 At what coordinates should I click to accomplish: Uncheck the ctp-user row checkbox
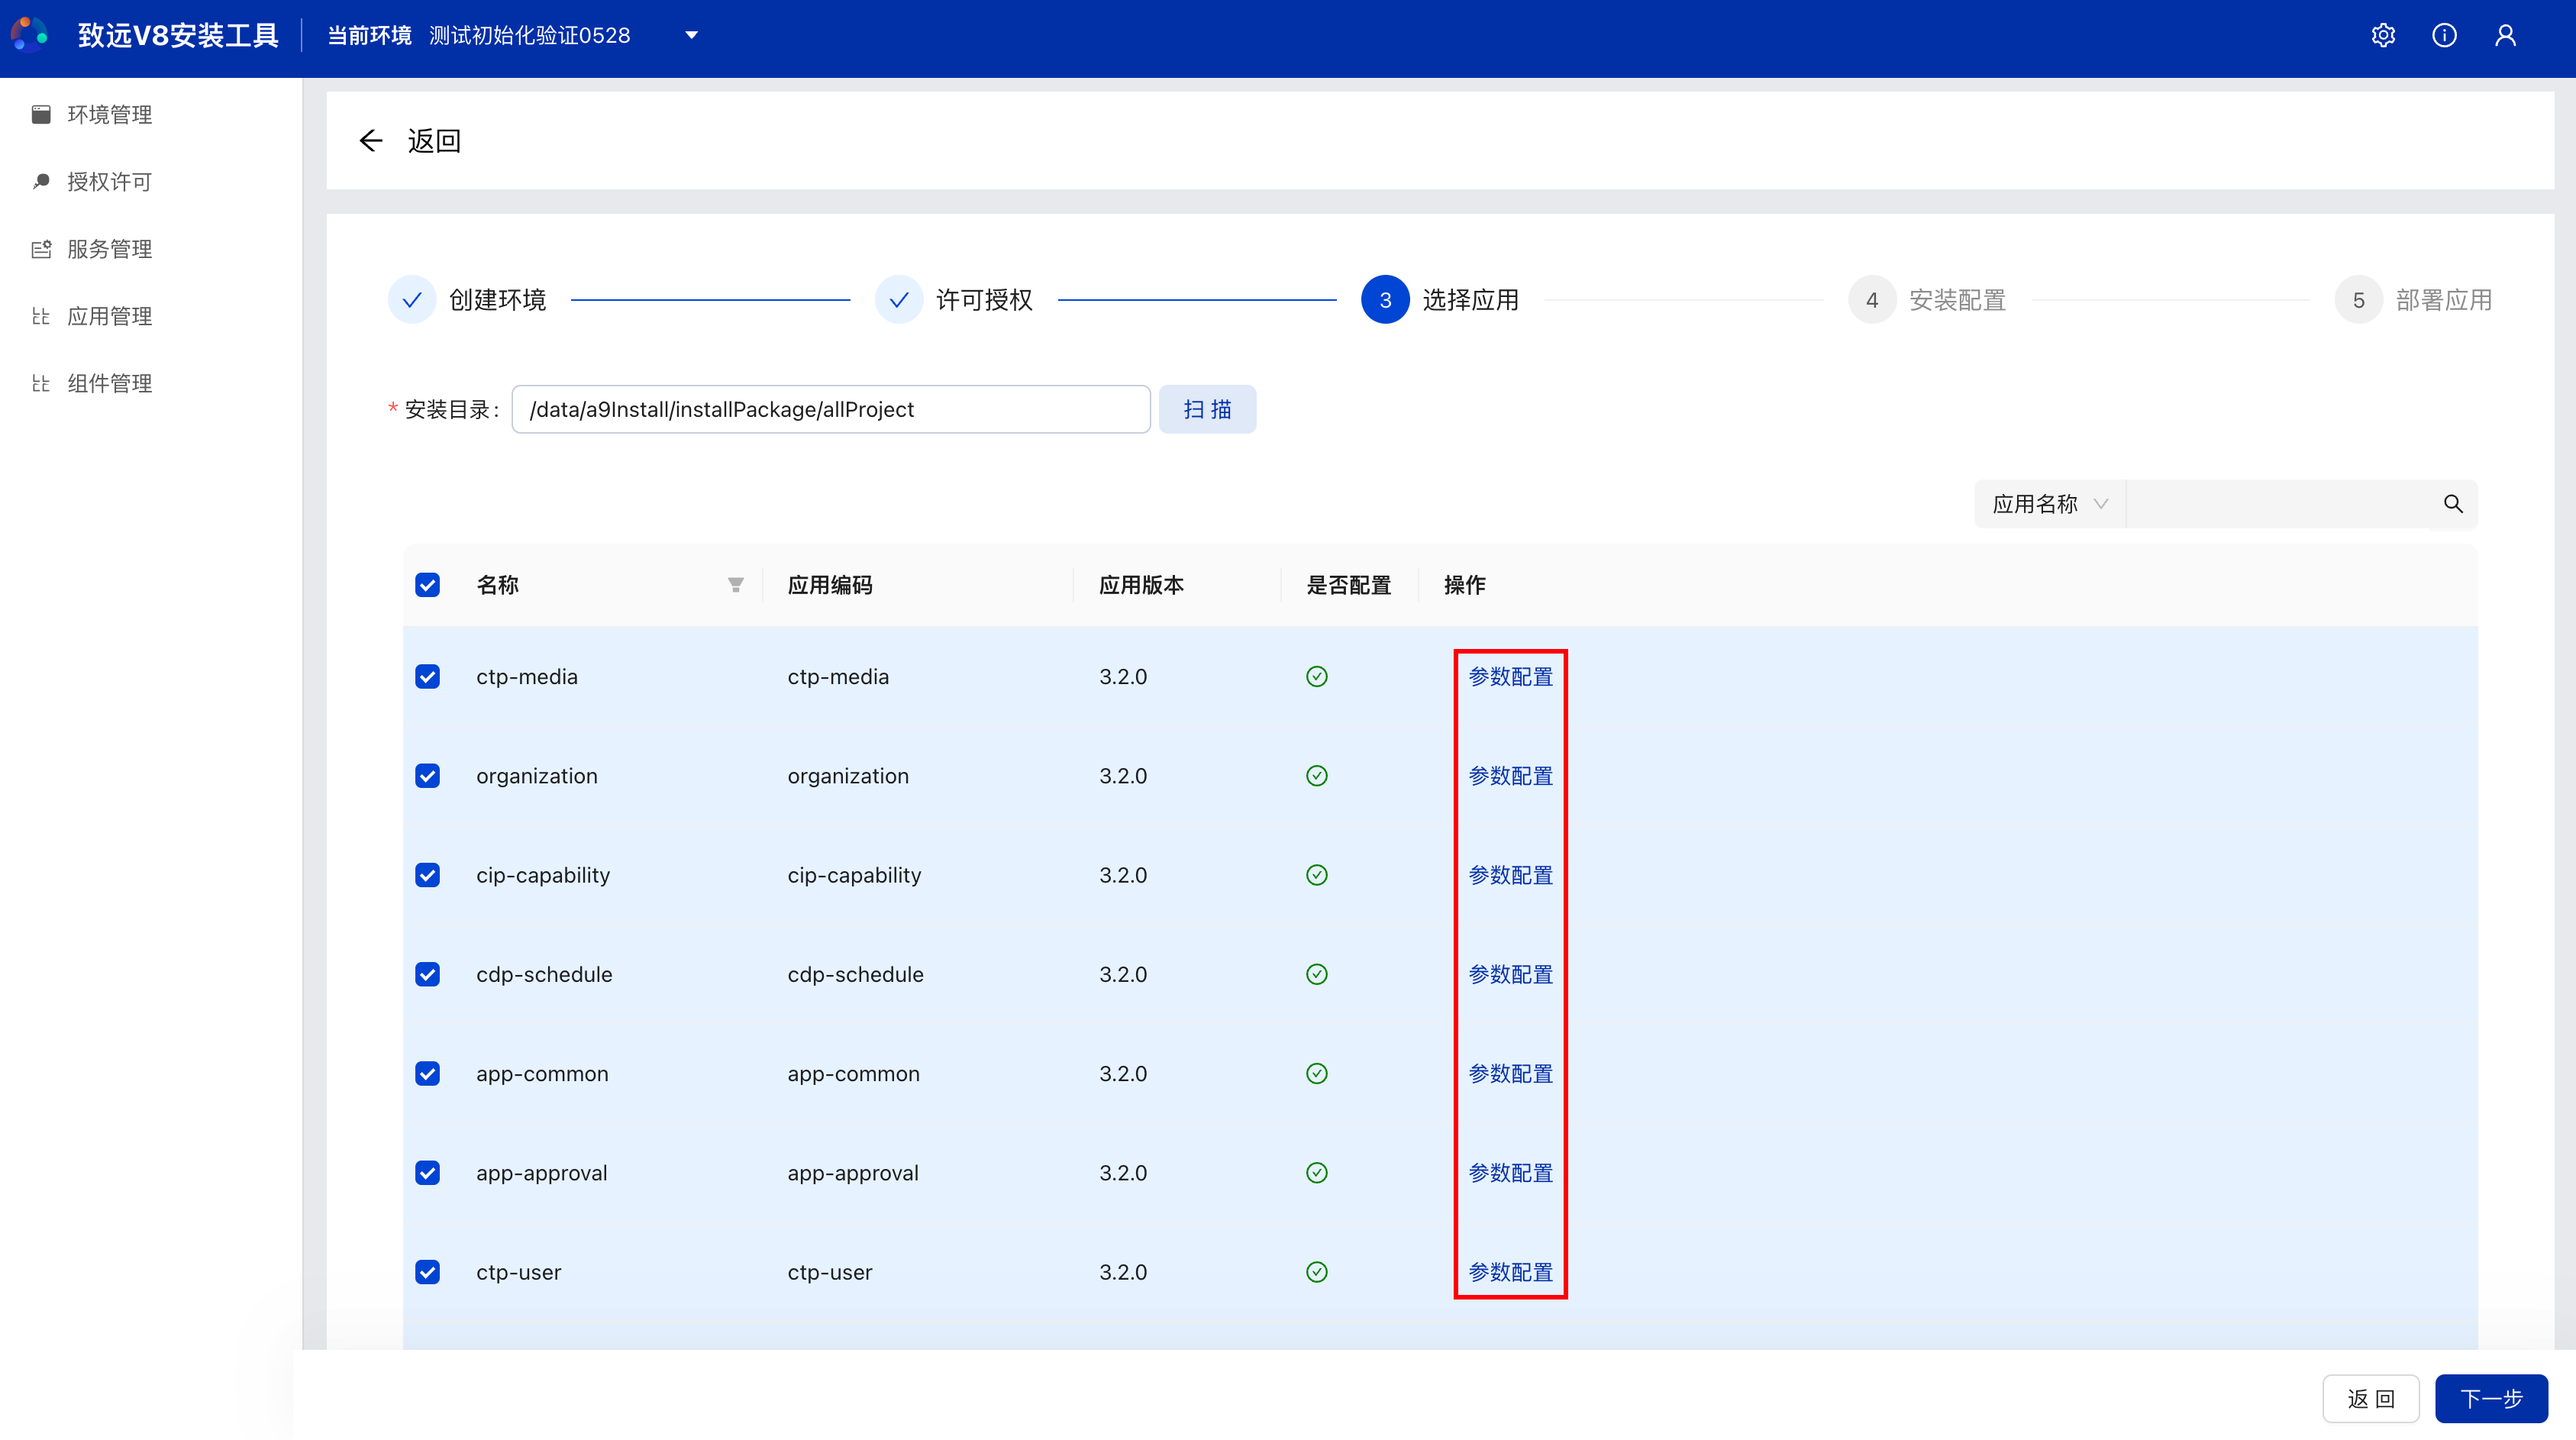pos(427,1272)
